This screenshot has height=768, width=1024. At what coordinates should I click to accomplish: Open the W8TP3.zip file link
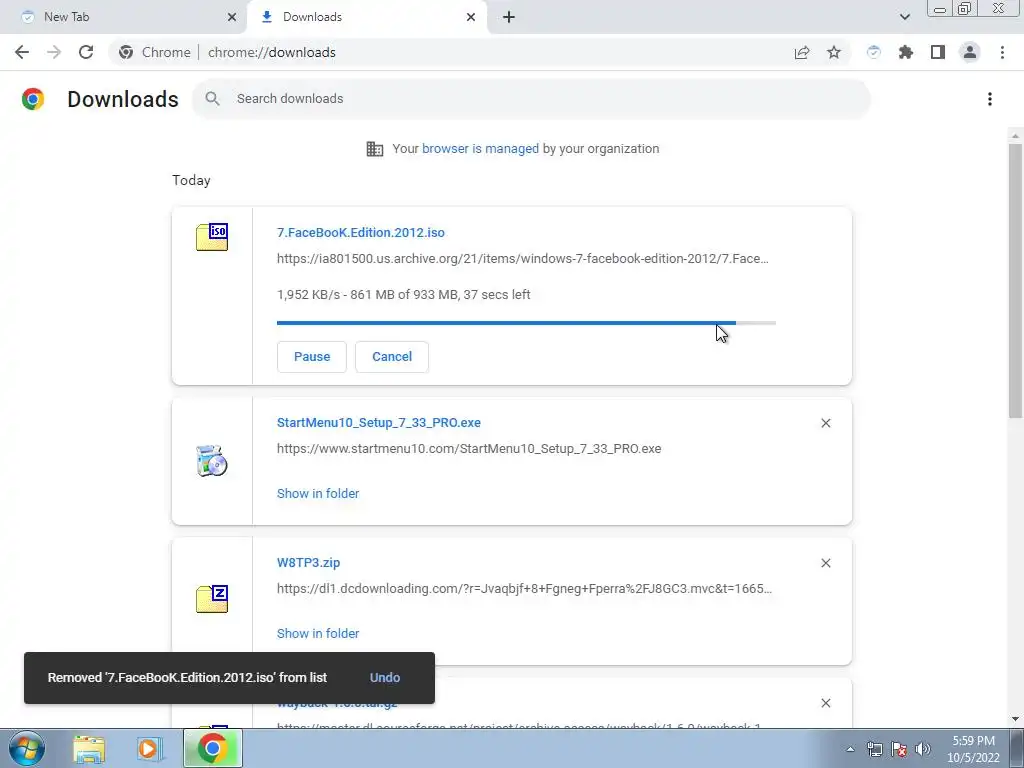pyautogui.click(x=308, y=562)
